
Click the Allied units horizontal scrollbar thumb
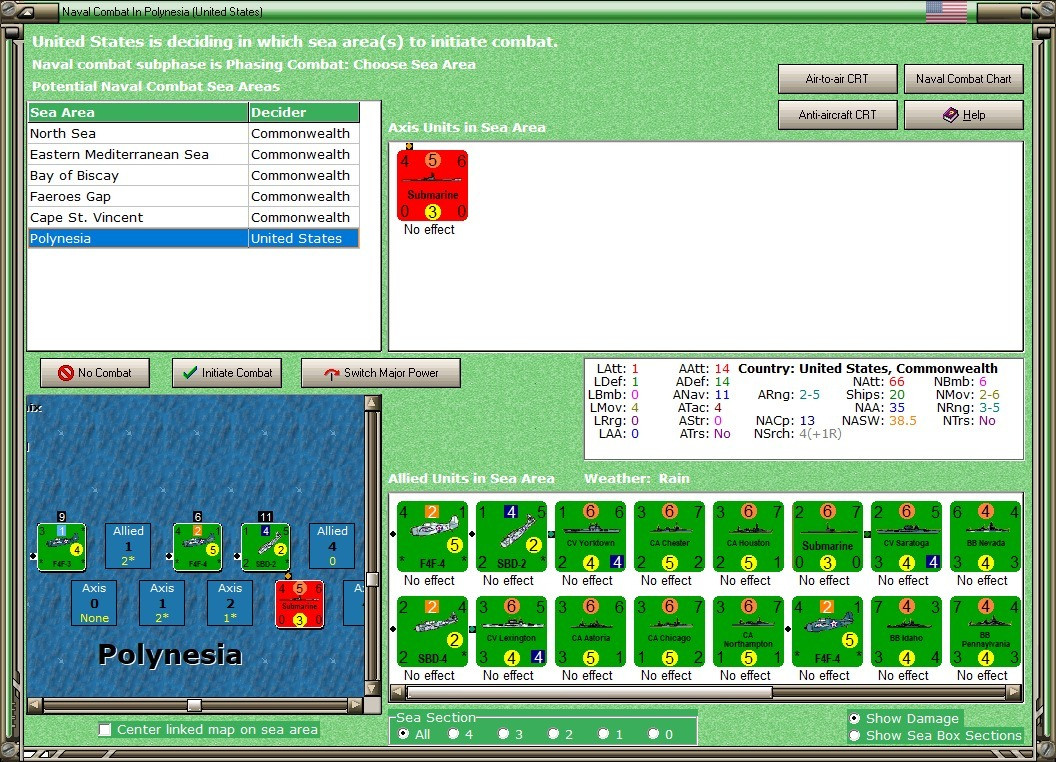point(589,692)
